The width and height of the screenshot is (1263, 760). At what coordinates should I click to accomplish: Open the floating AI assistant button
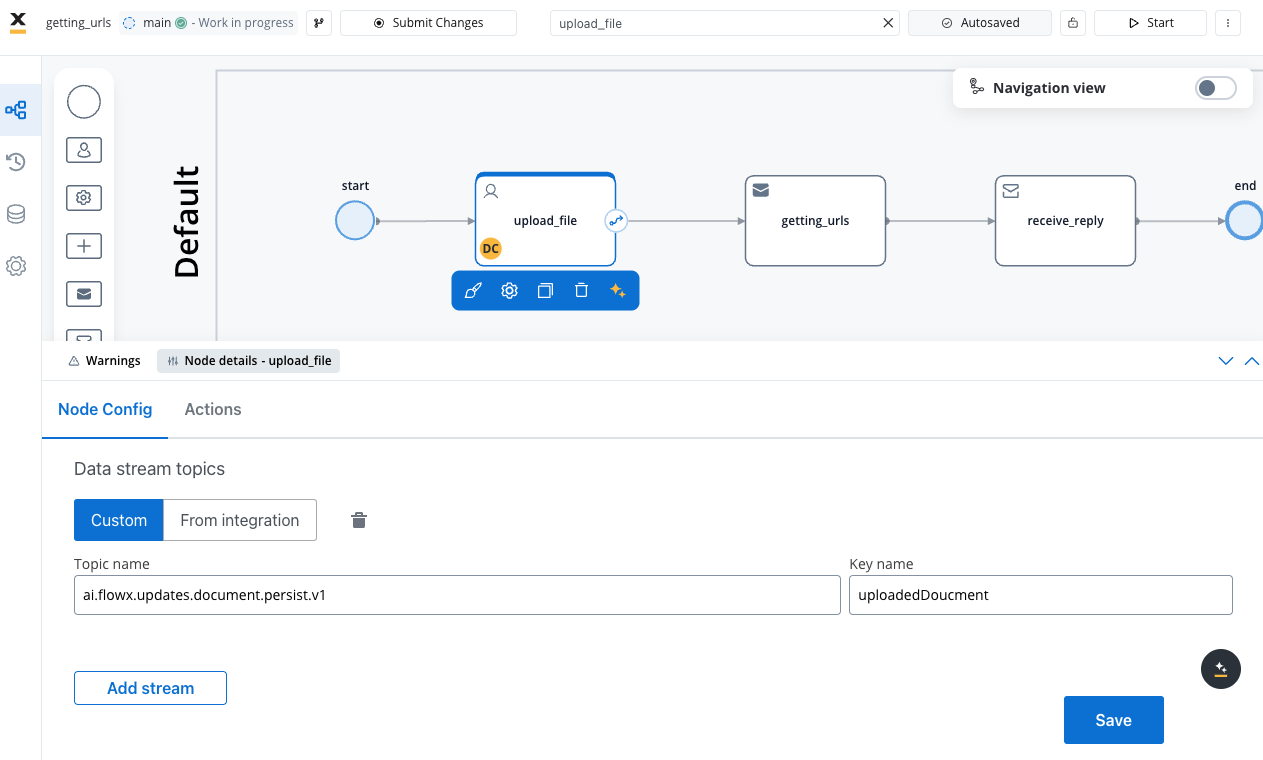coord(1220,669)
